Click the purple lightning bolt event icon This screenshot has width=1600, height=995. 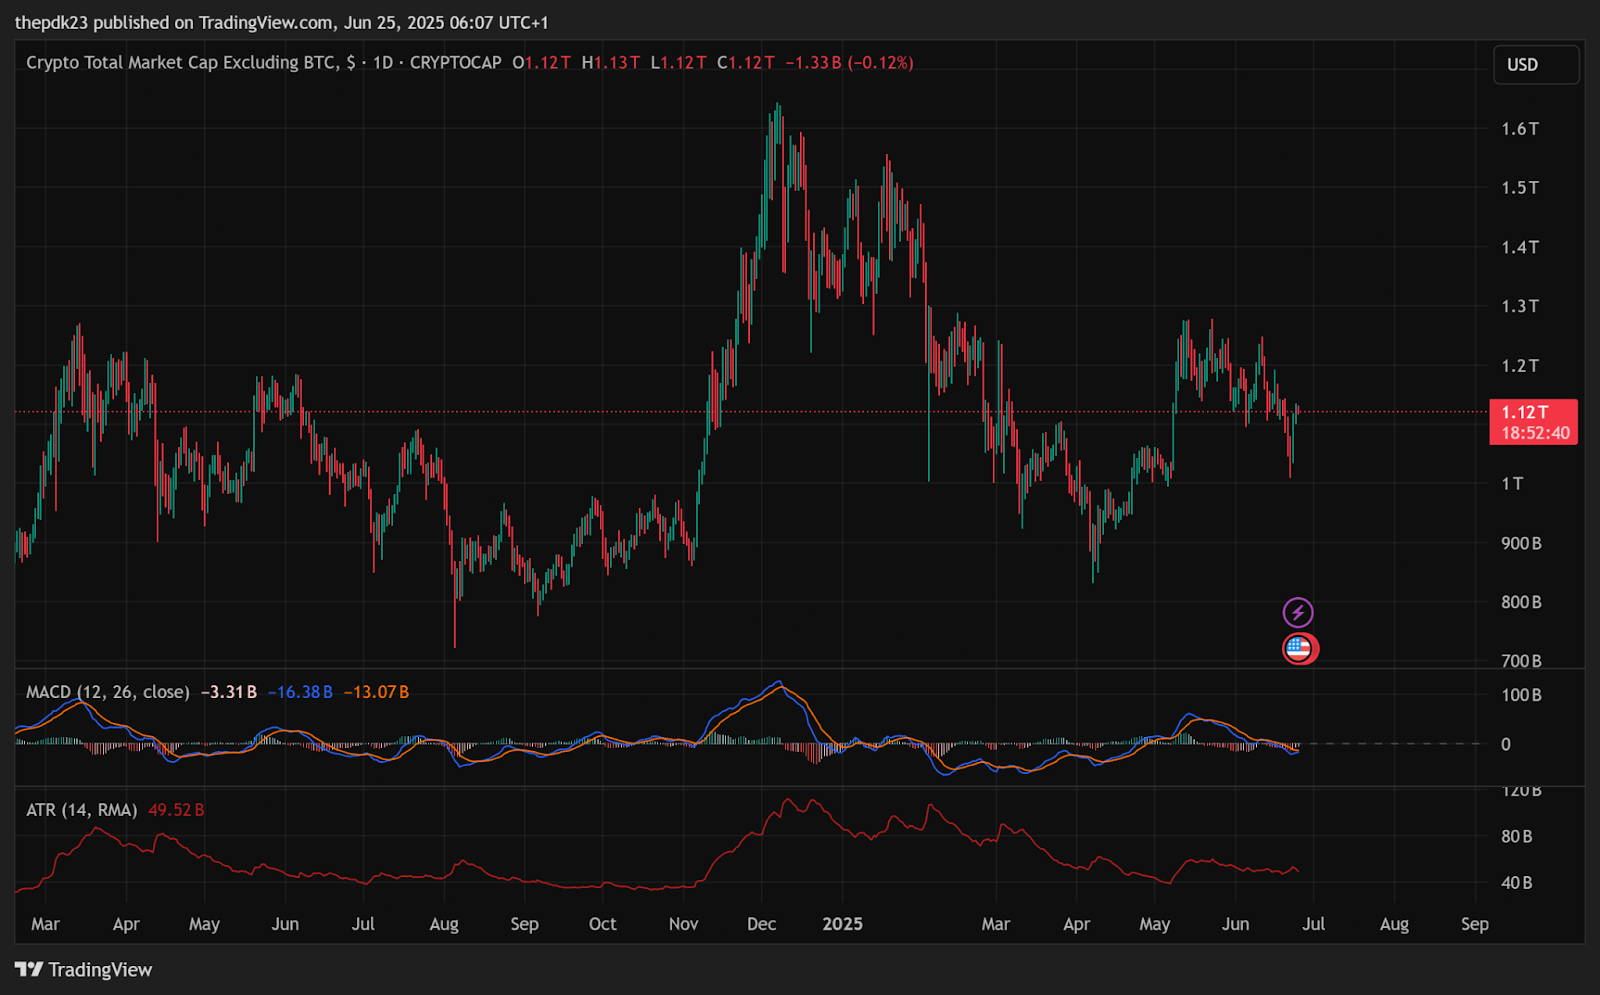point(1298,612)
